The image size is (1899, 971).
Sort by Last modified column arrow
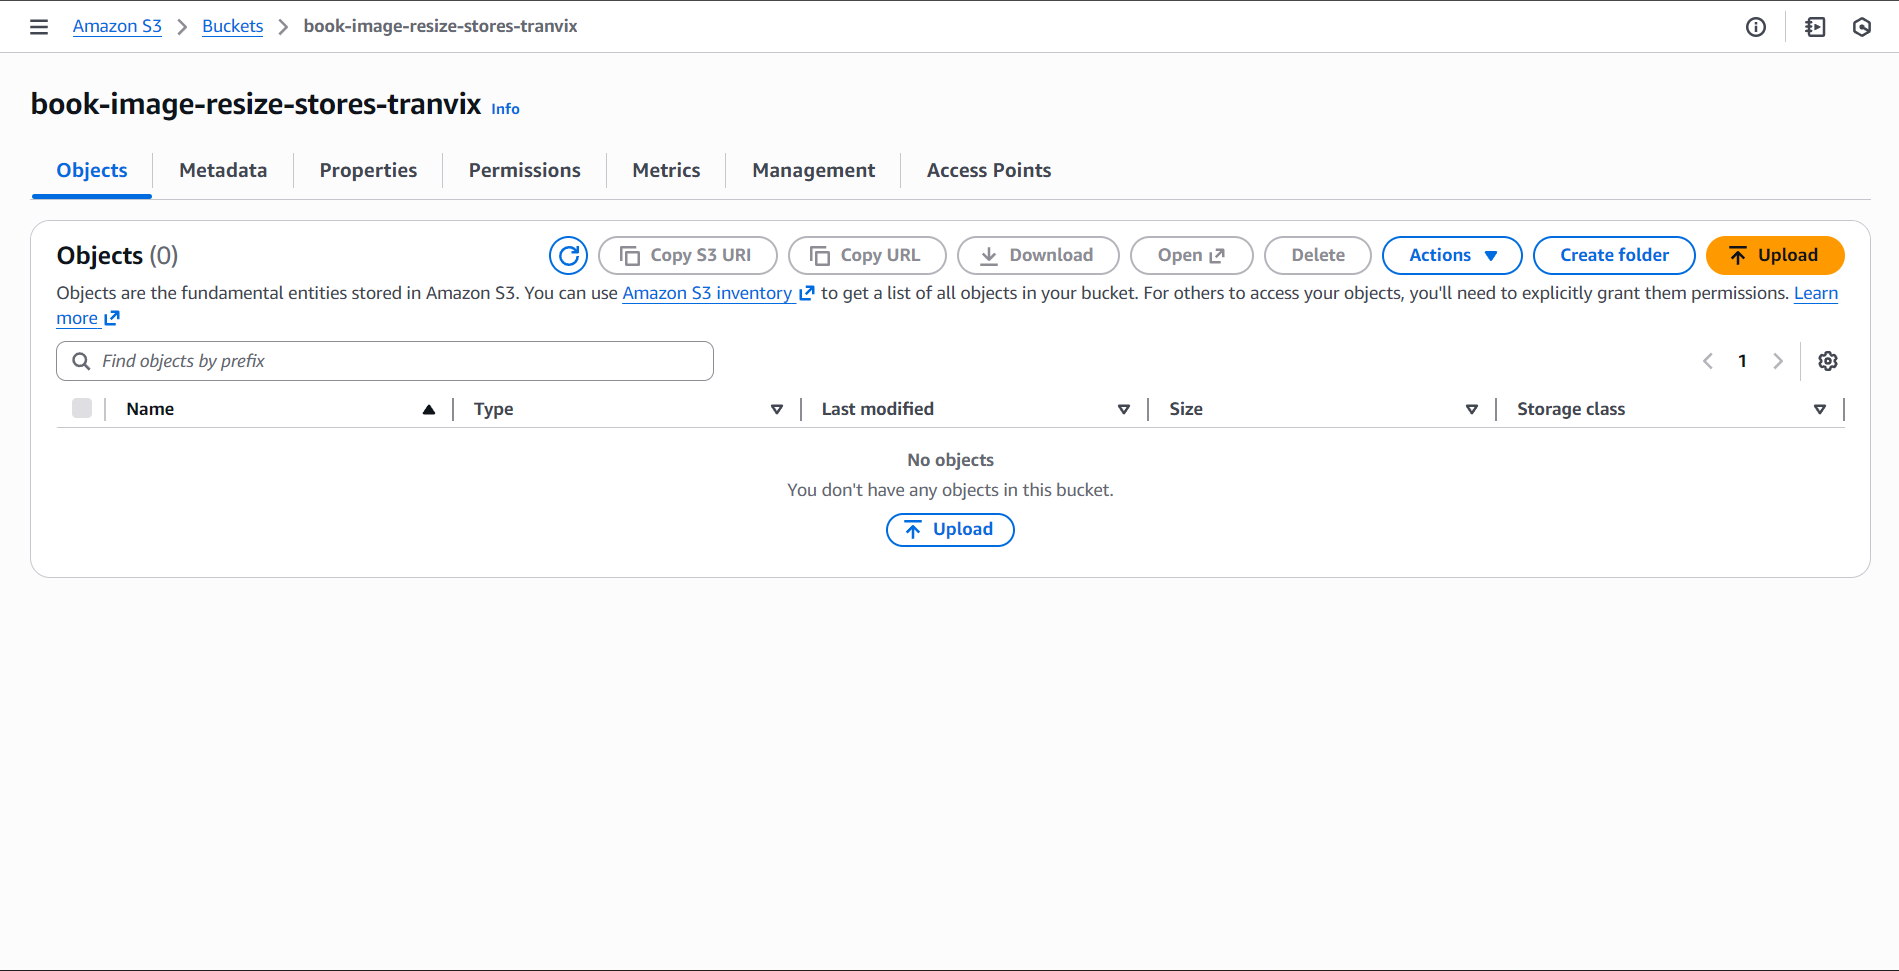pyautogui.click(x=1124, y=409)
